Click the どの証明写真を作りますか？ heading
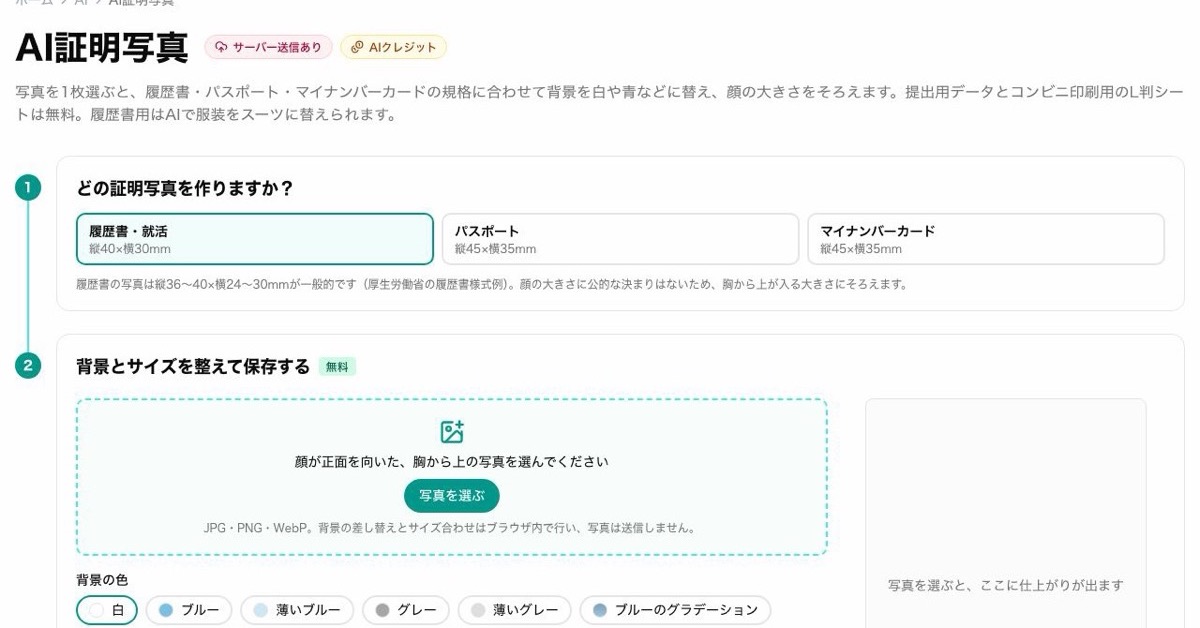The image size is (1200, 628). [x=184, y=188]
